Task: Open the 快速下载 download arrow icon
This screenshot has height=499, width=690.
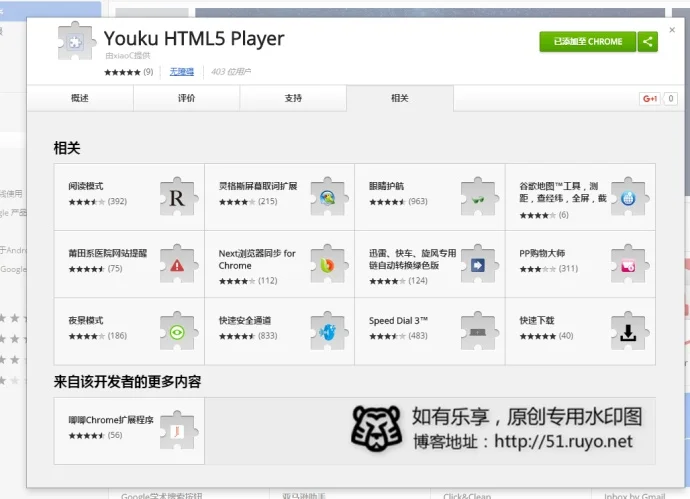Action: point(628,332)
